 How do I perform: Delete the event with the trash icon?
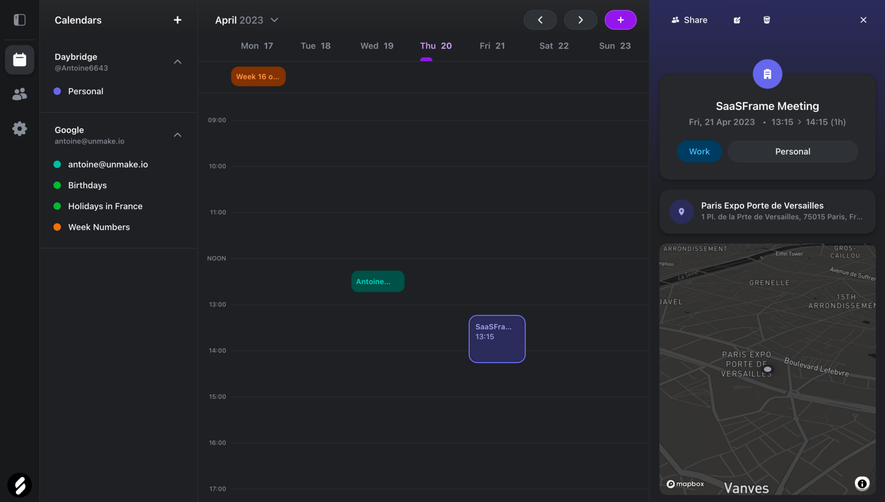pyautogui.click(x=766, y=20)
